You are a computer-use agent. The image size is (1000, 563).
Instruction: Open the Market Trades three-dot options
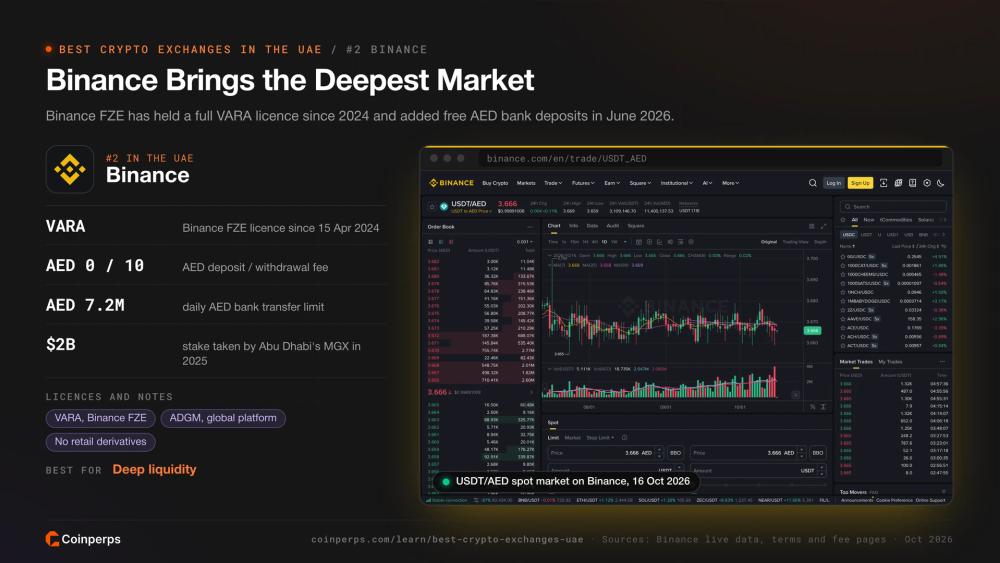942,362
